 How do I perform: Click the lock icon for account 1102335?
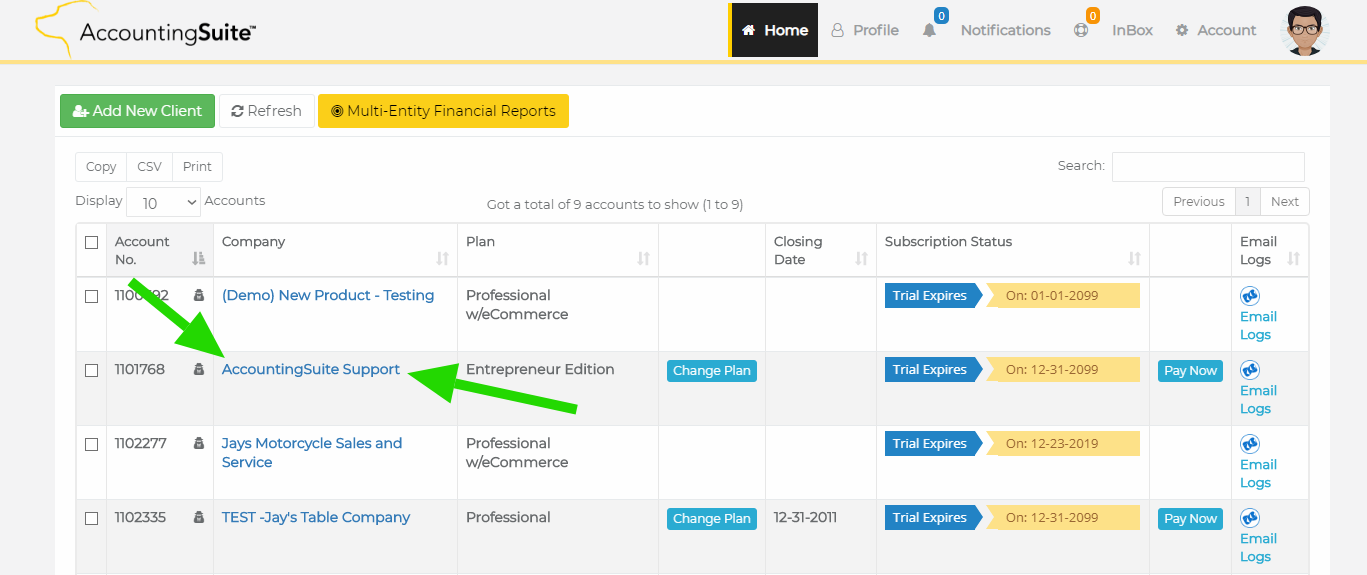tap(198, 518)
